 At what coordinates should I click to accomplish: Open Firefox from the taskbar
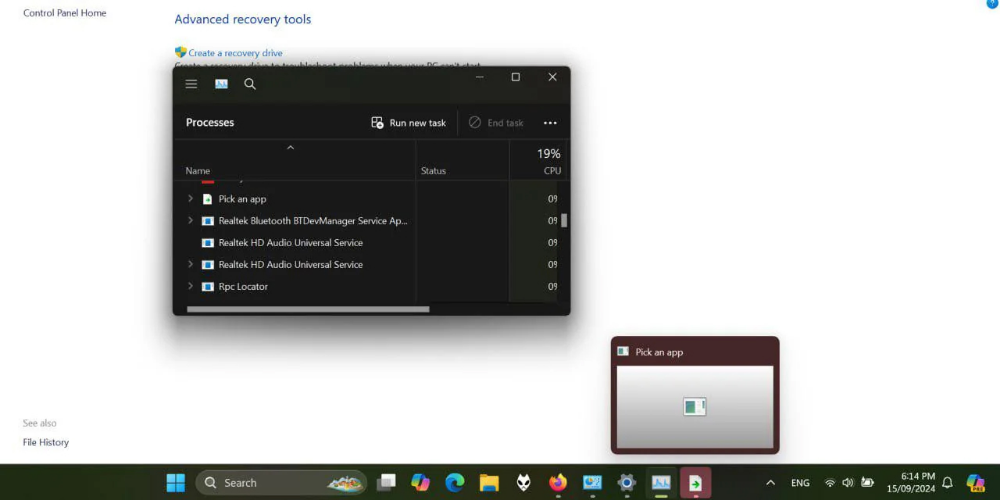(558, 483)
